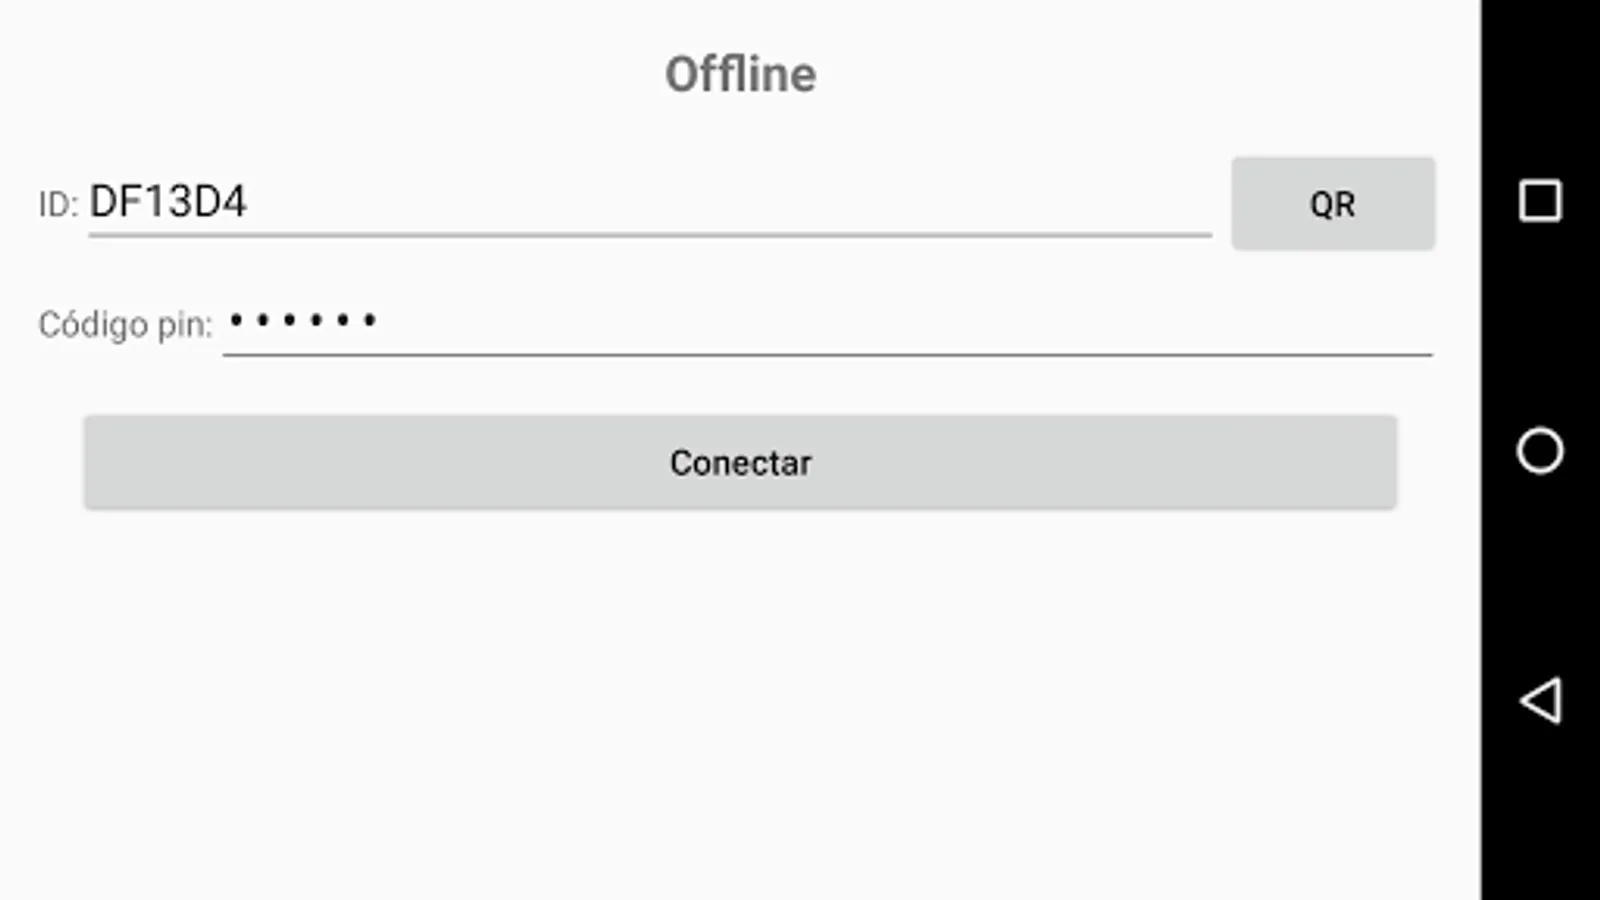
Task: Open recent apps via square icon
Action: pos(1540,201)
